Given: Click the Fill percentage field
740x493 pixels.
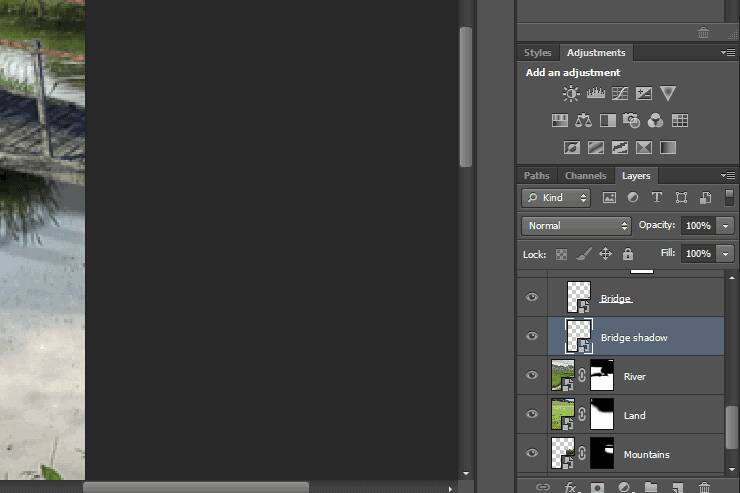Looking at the screenshot, I should (697, 254).
